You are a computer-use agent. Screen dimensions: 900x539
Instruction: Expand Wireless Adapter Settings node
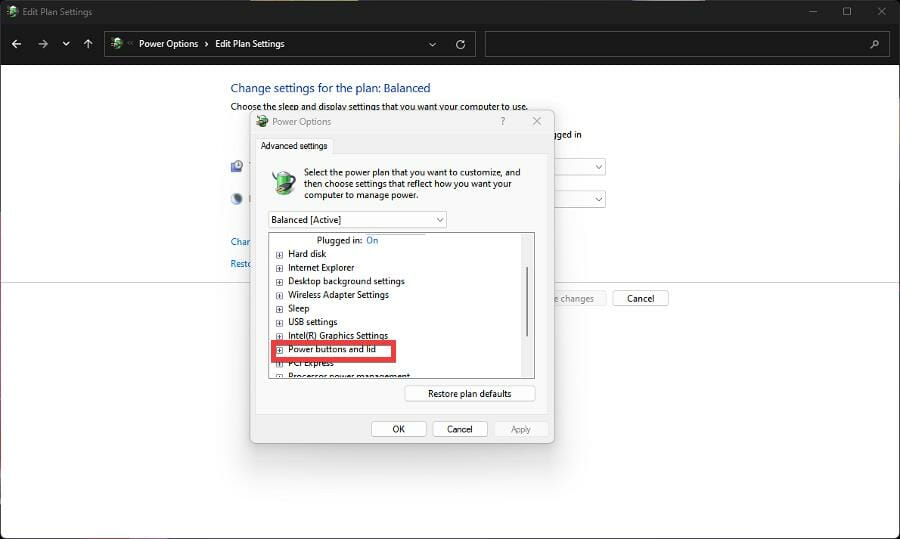280,296
